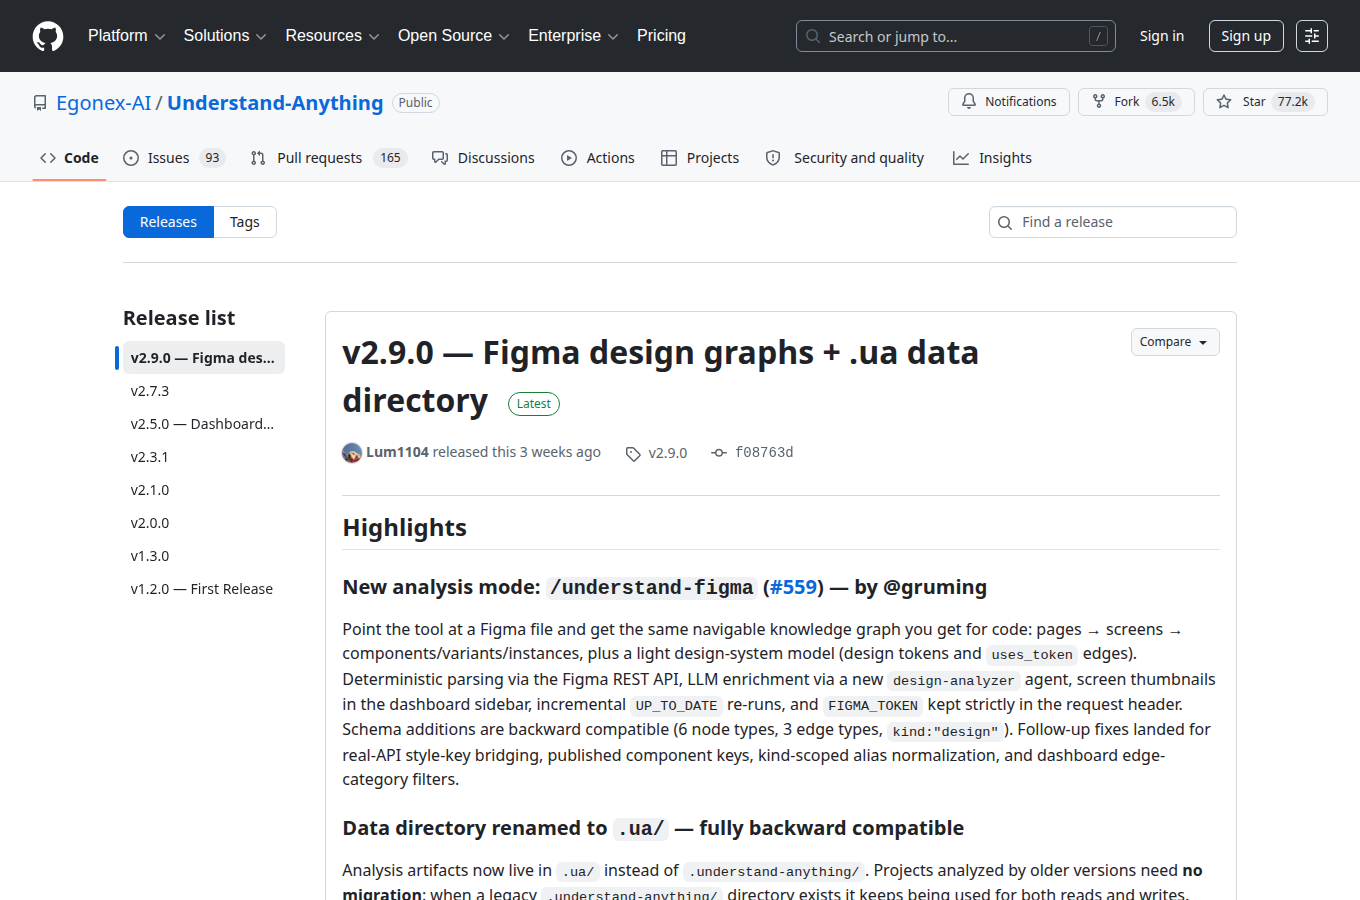The height and width of the screenshot is (900, 1360).
Task: Focus the Find a release search field
Action: [x=1113, y=222]
